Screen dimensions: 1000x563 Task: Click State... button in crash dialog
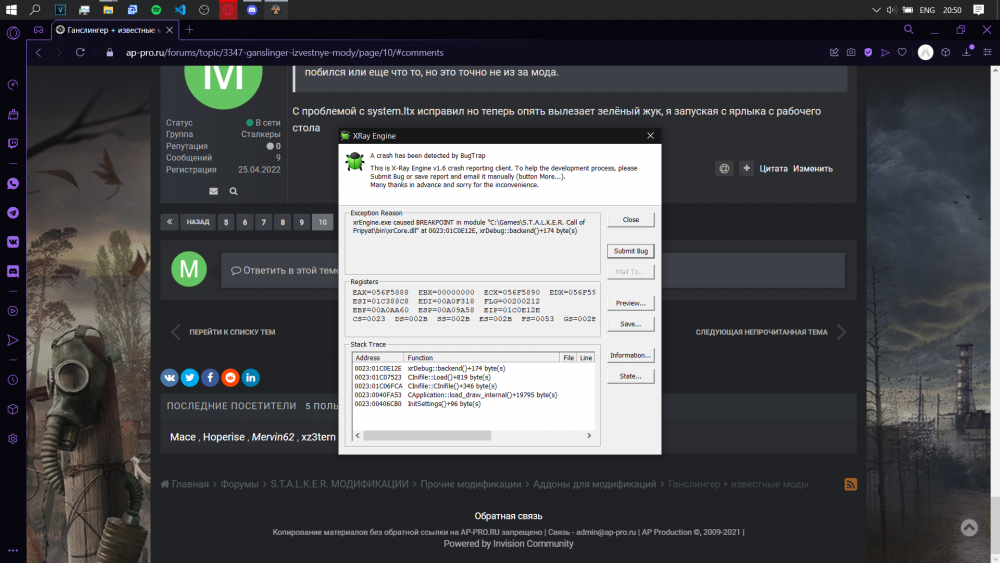[631, 376]
